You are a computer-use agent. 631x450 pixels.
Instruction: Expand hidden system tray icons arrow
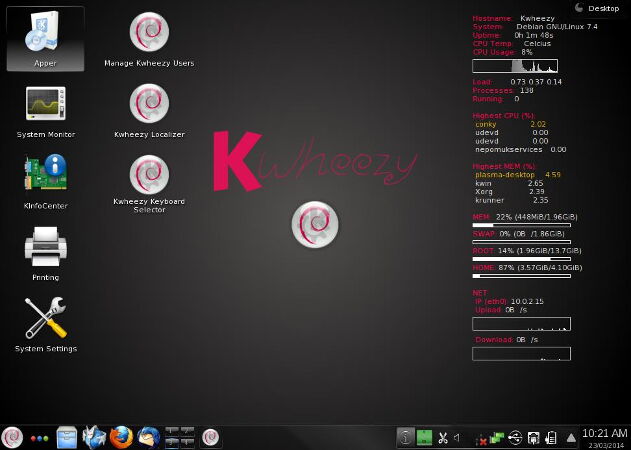pos(571,437)
